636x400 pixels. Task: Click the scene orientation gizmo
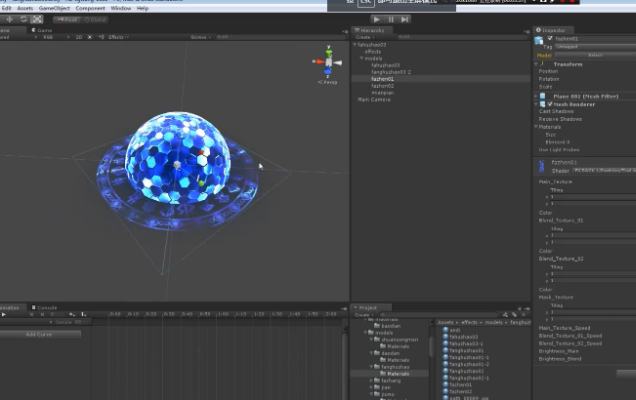coord(326,62)
